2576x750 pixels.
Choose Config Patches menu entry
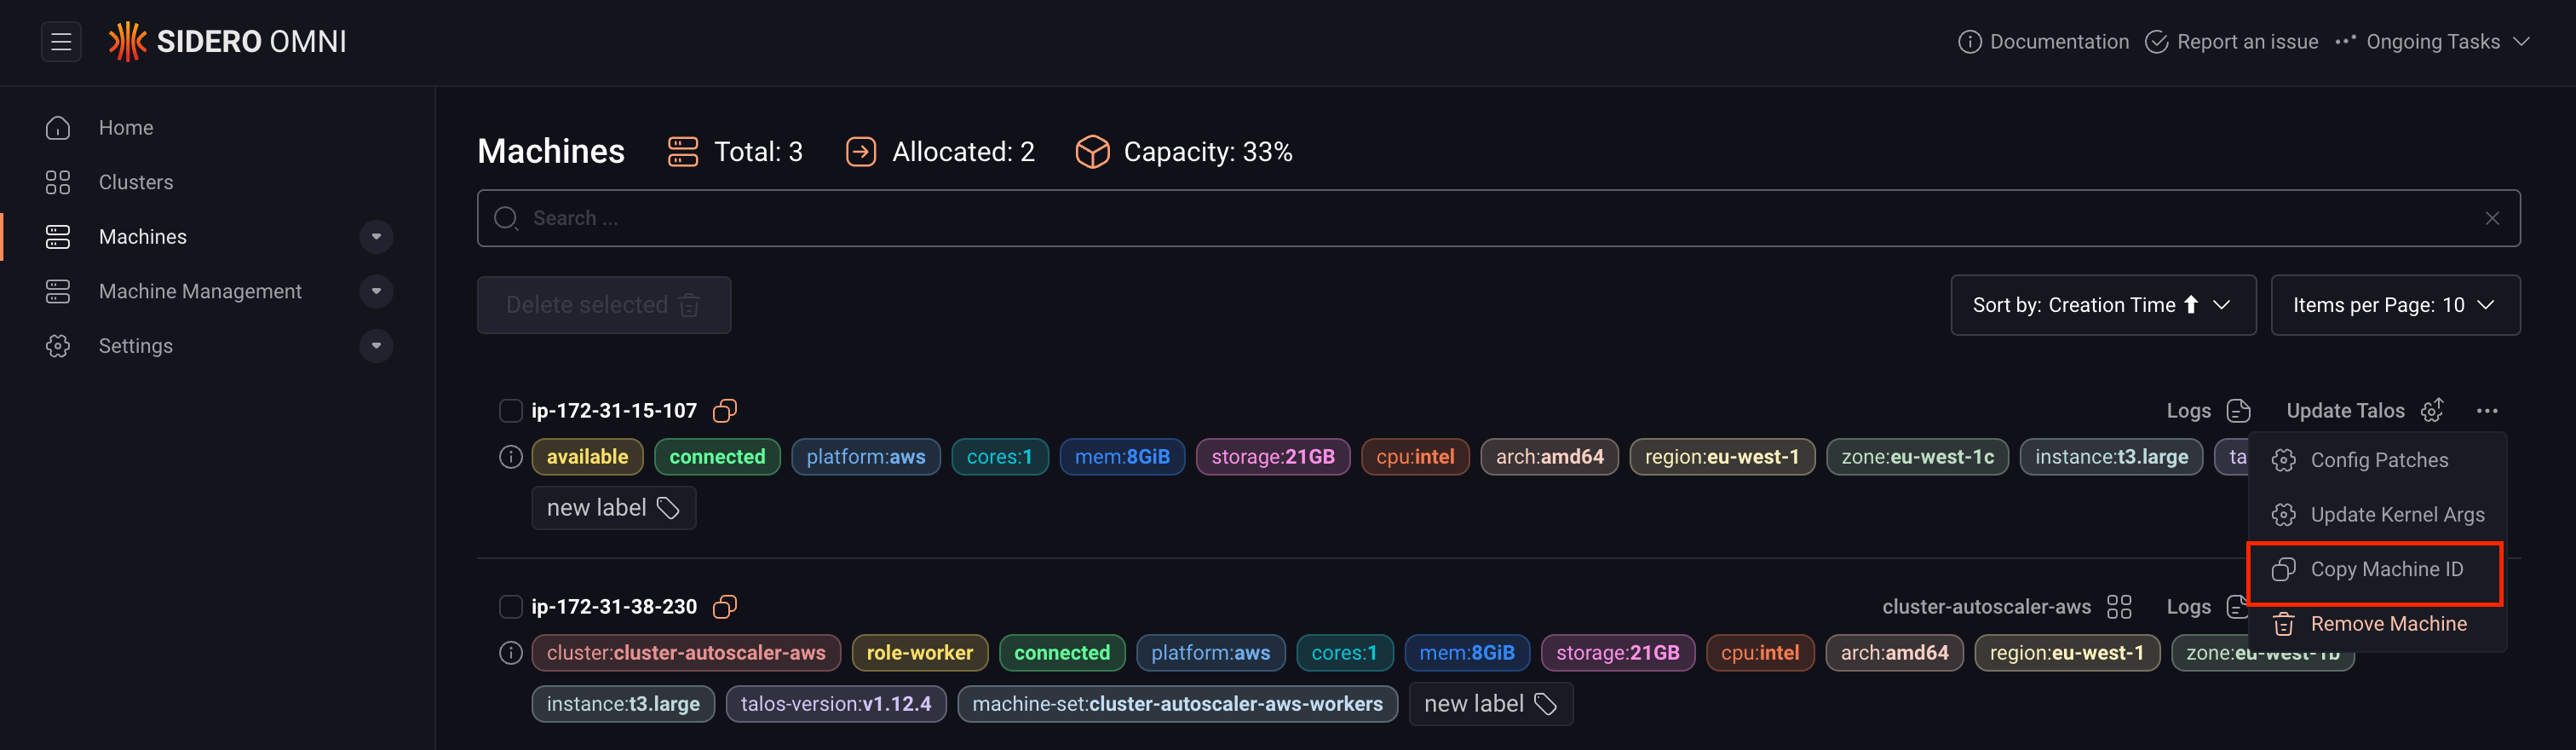click(x=2377, y=460)
